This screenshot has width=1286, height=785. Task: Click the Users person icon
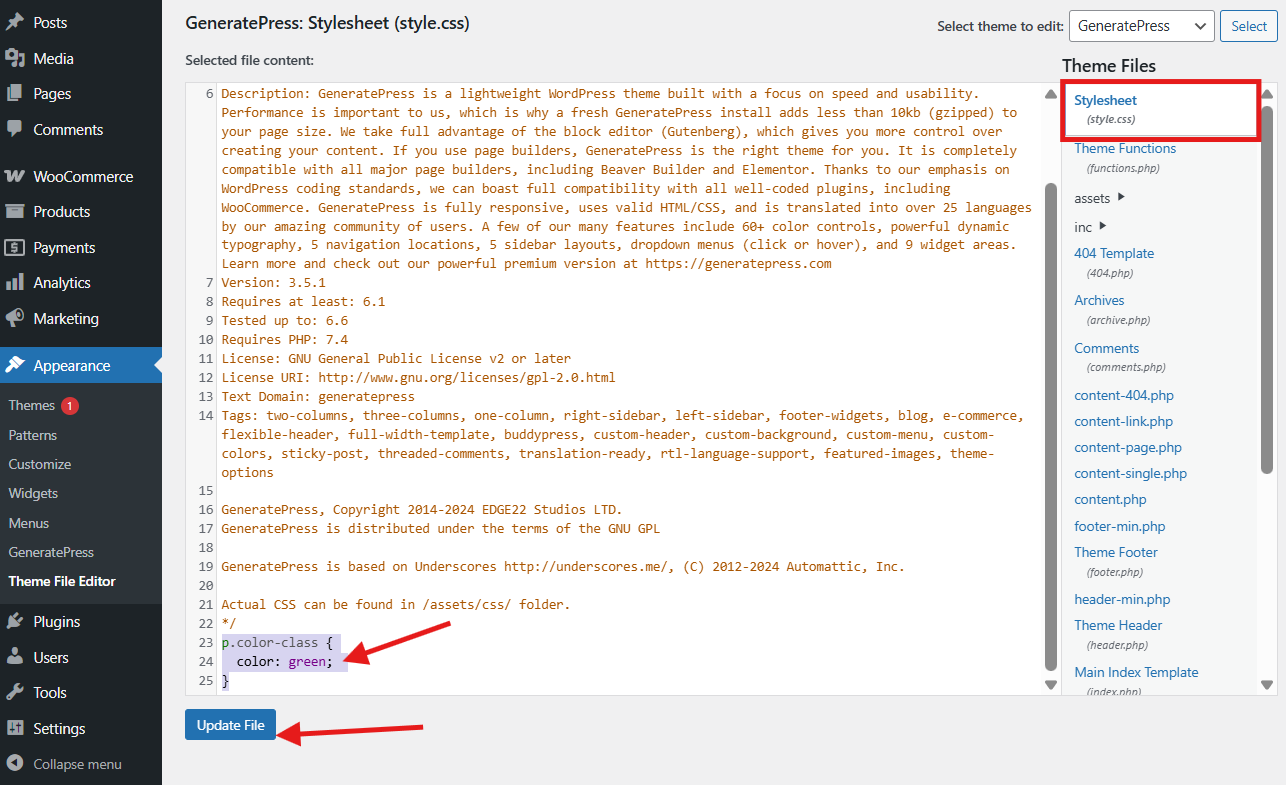click(15, 657)
